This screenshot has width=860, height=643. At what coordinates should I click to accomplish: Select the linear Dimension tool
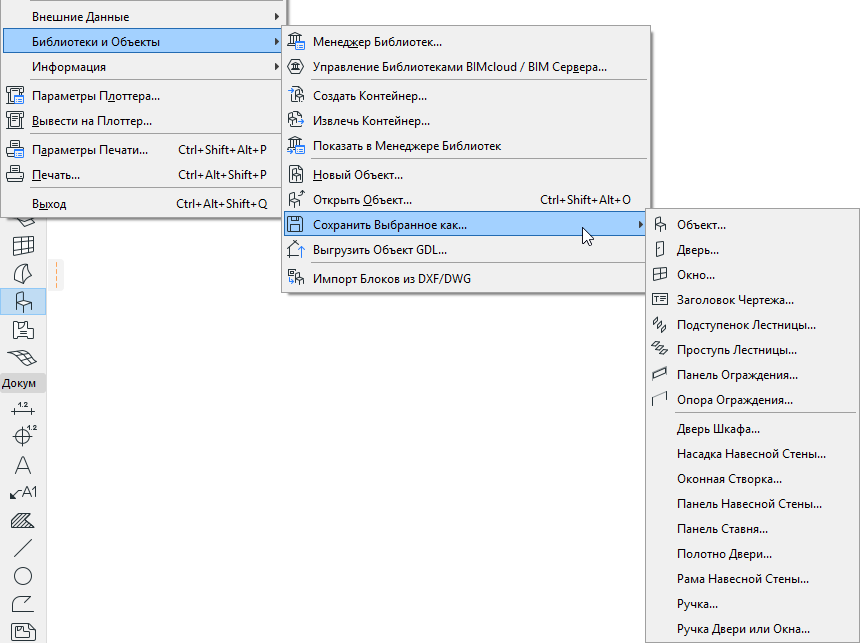pyautogui.click(x=23, y=409)
